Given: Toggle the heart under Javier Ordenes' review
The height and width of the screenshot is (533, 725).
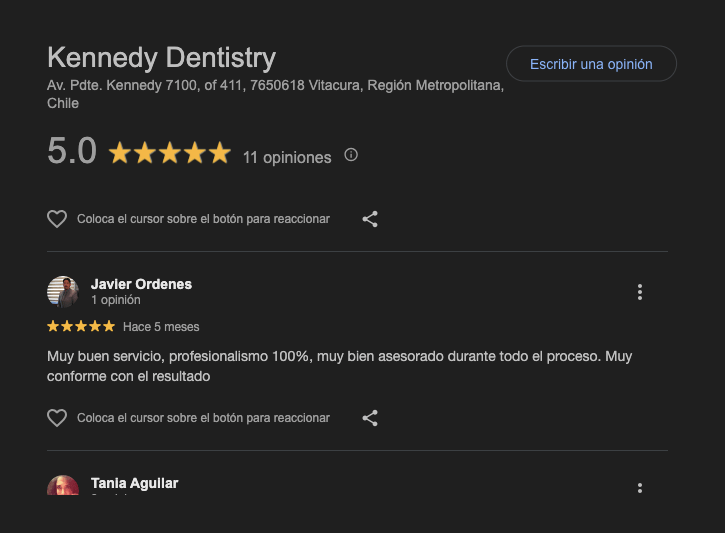Looking at the screenshot, I should click(57, 418).
